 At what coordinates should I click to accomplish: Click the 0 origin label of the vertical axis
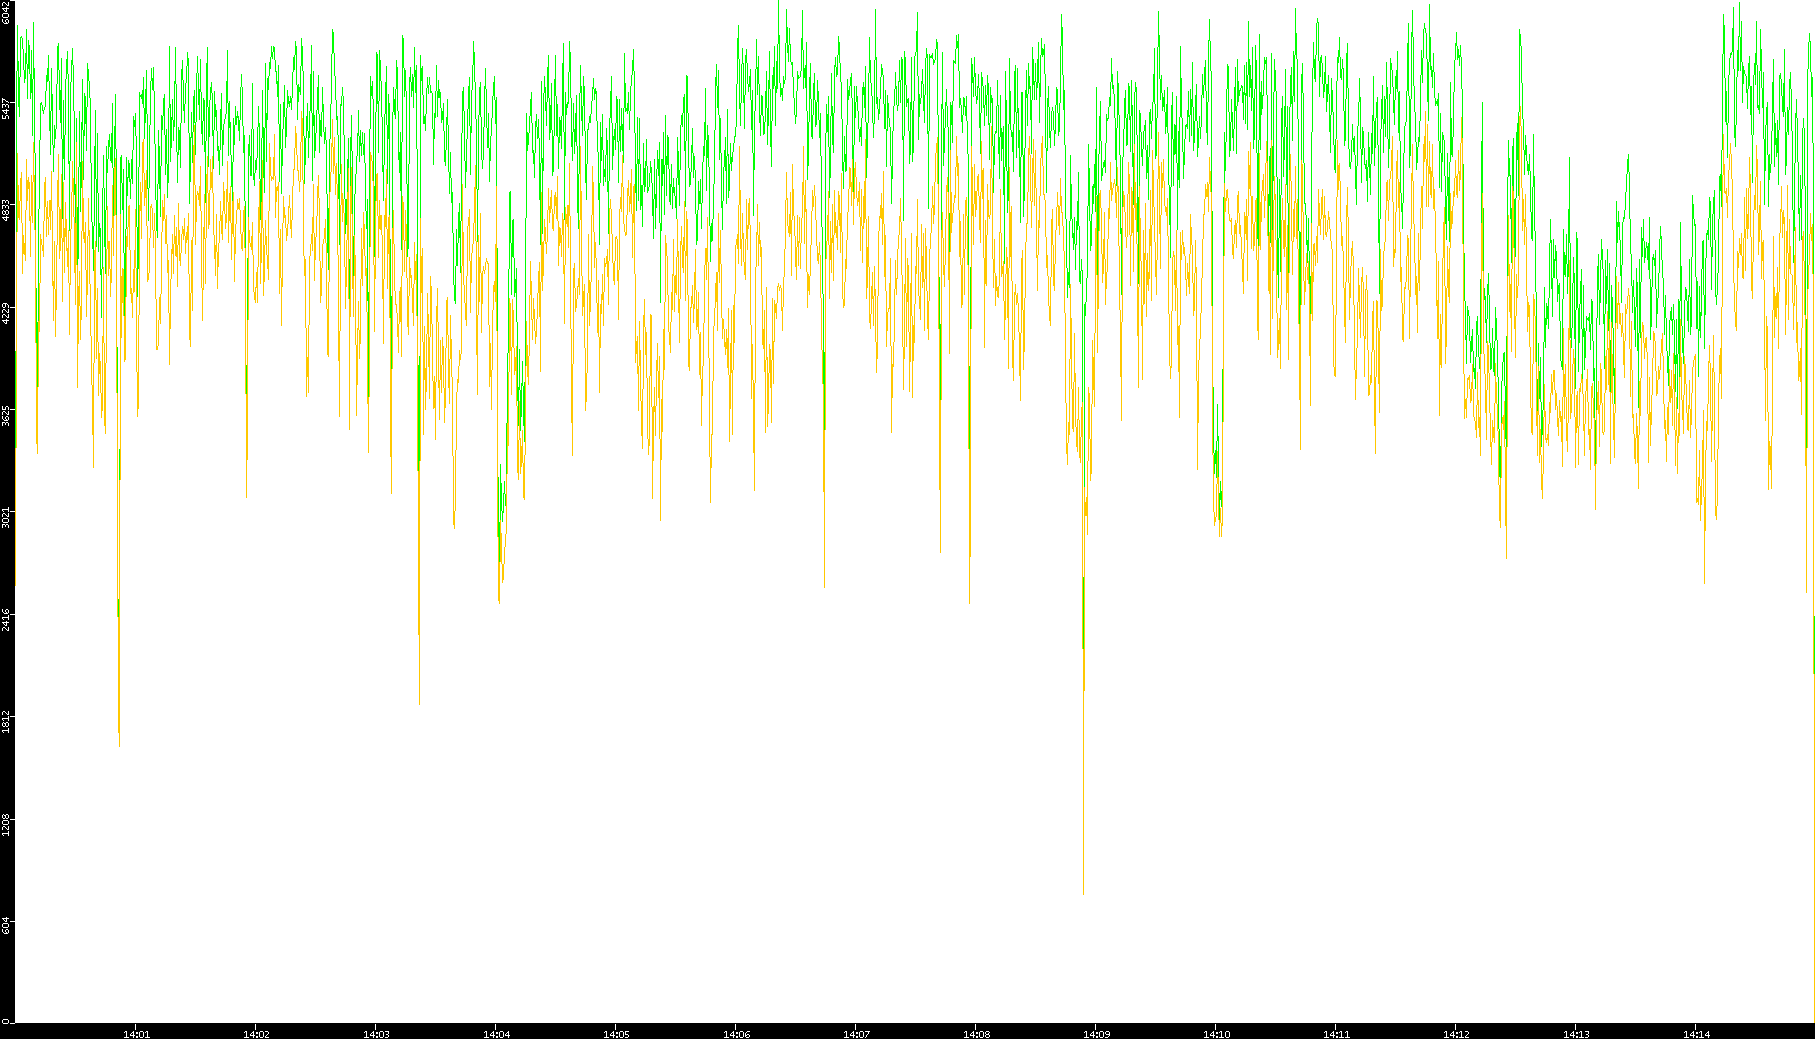7,1021
